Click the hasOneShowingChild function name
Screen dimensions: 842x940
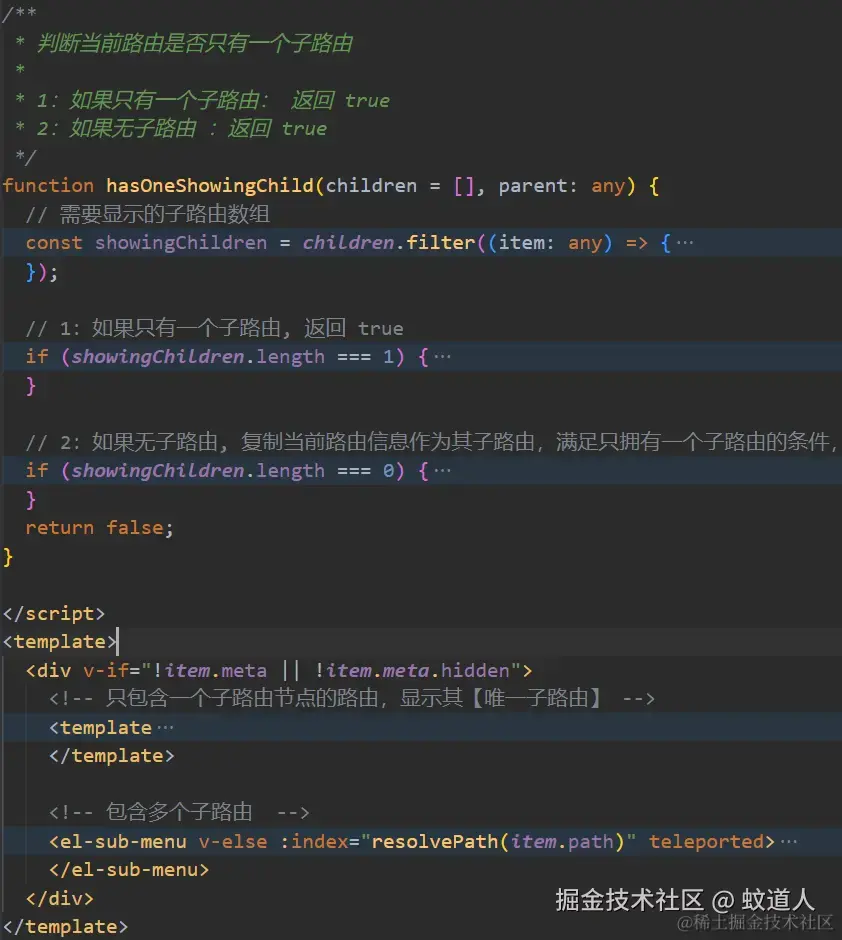click(x=188, y=185)
